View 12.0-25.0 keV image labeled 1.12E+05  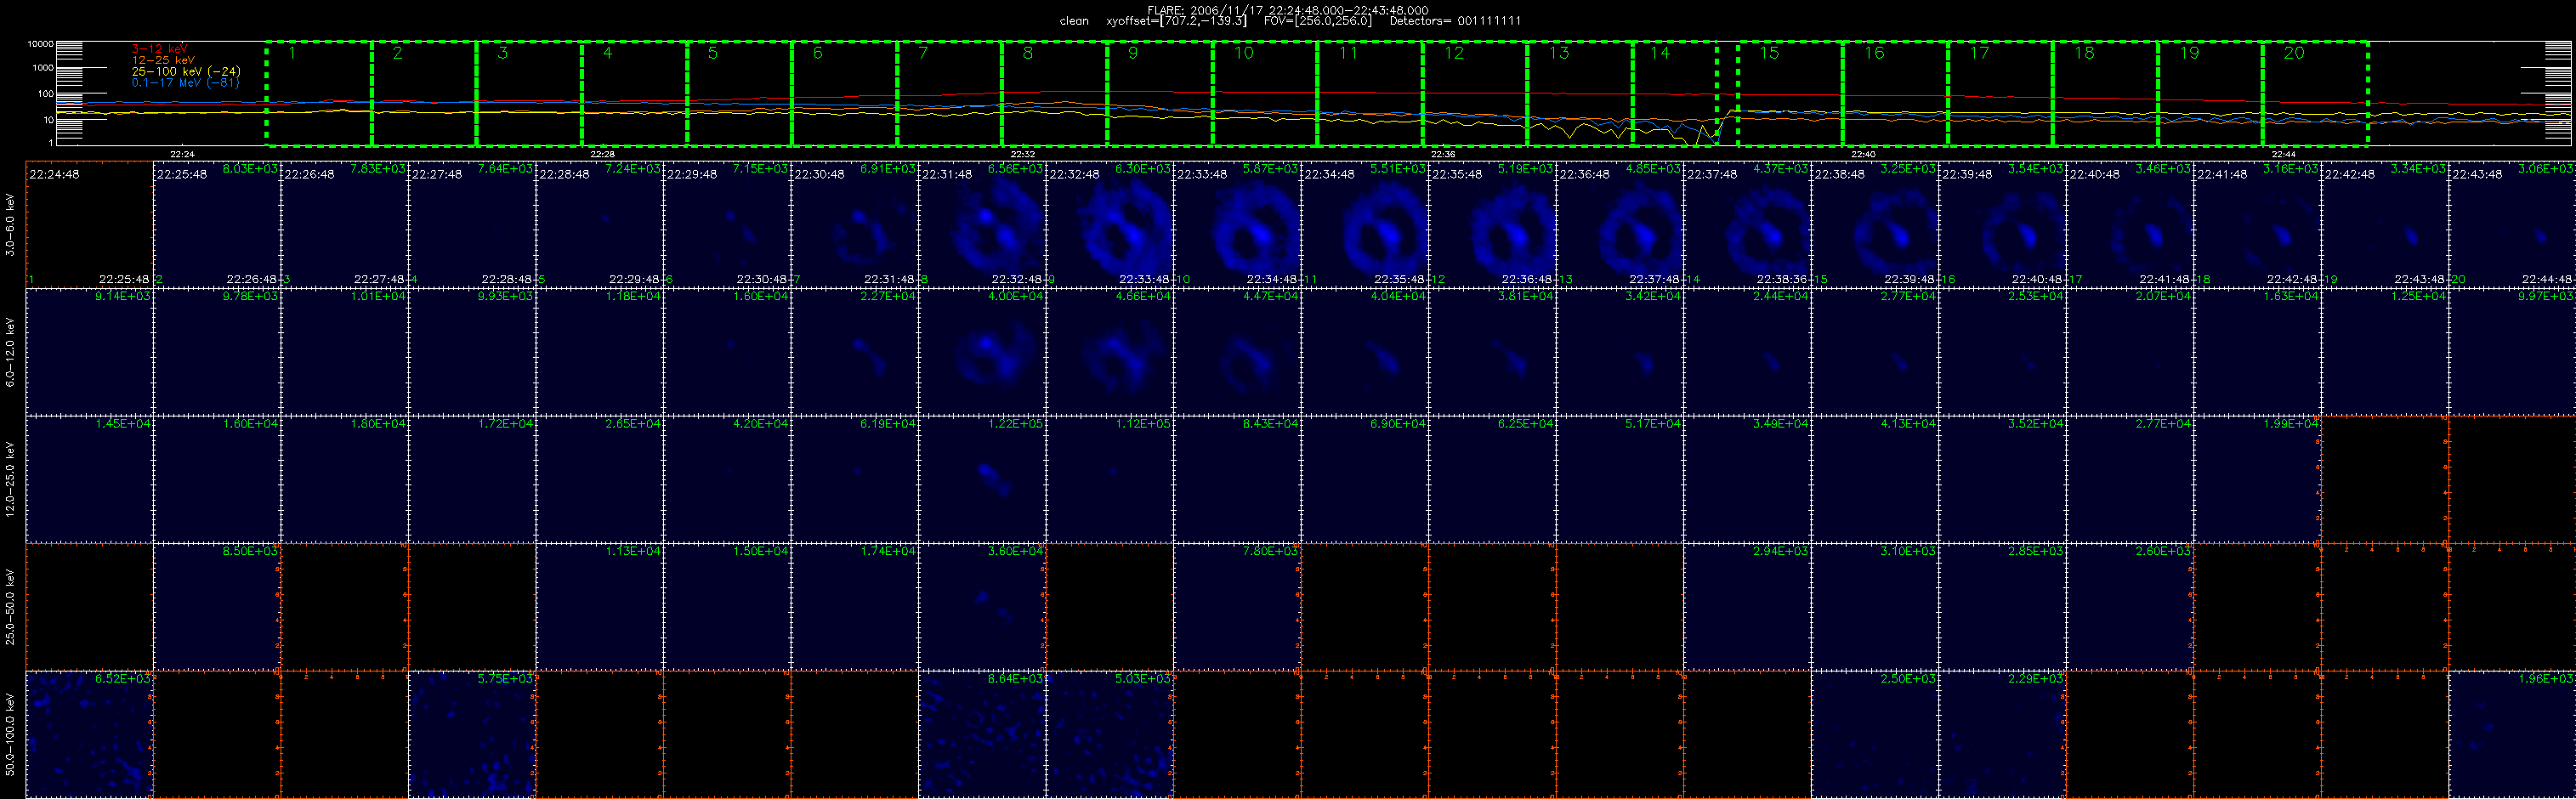click(1110, 479)
